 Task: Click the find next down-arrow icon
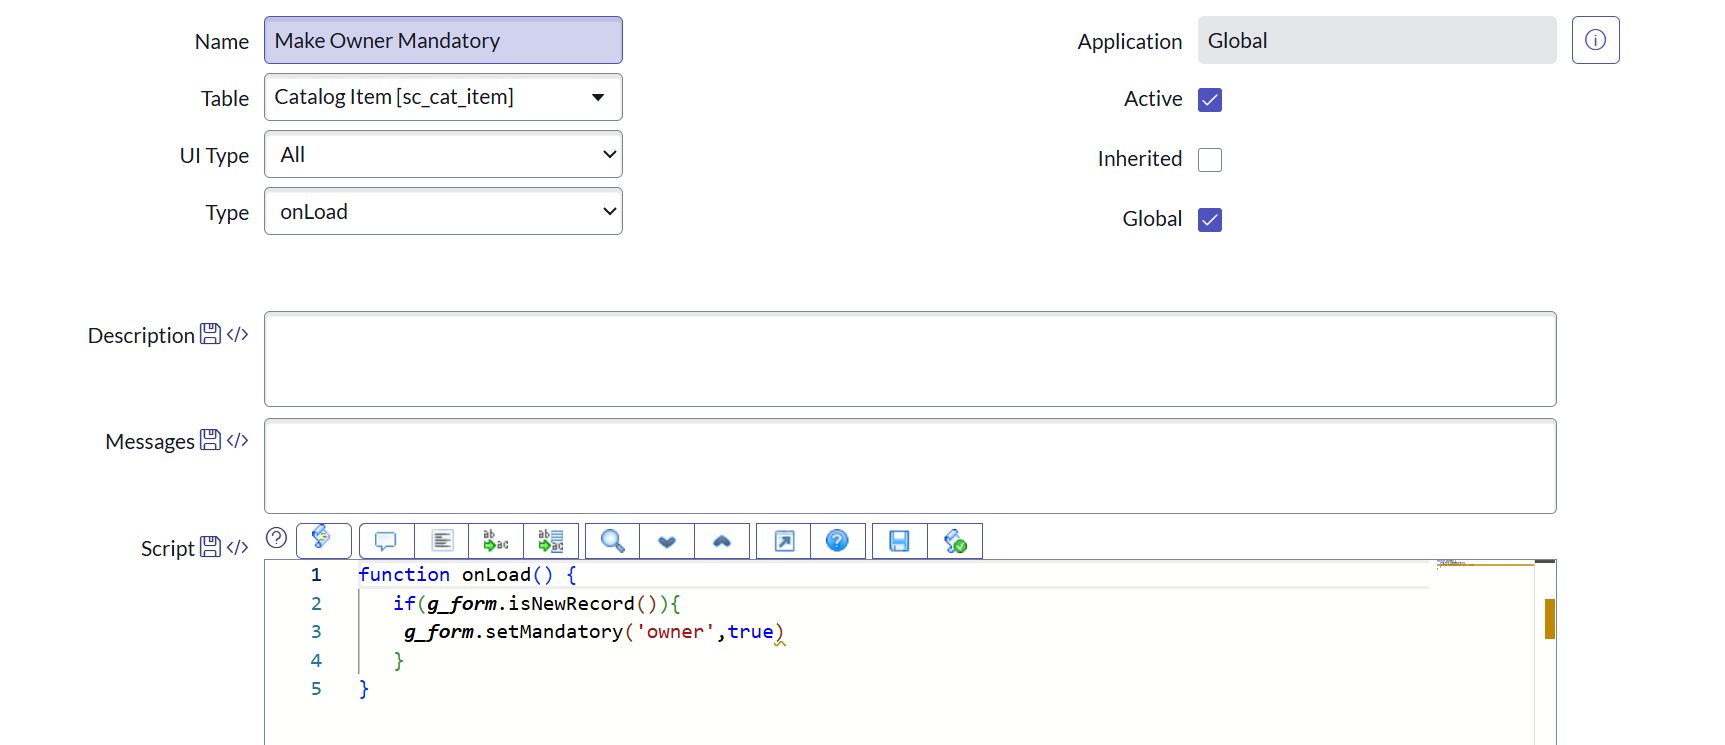pyautogui.click(x=667, y=541)
